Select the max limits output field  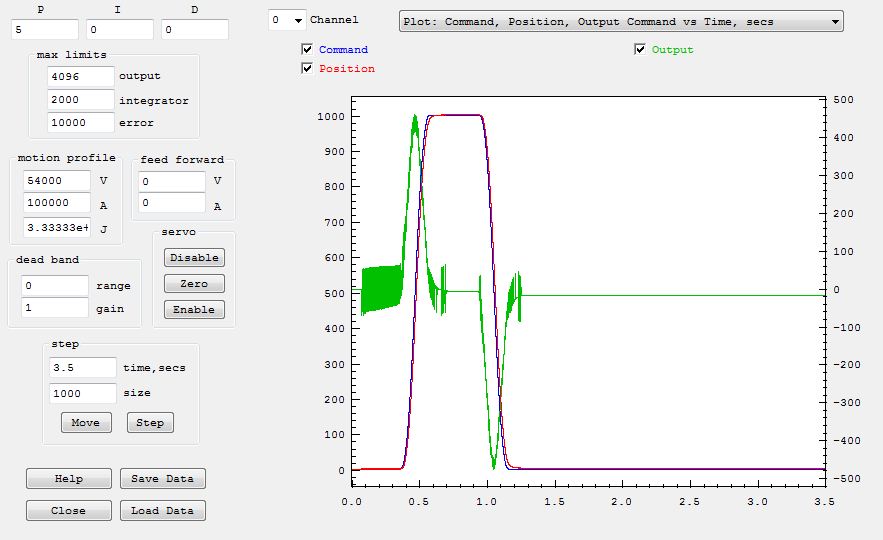[80, 76]
